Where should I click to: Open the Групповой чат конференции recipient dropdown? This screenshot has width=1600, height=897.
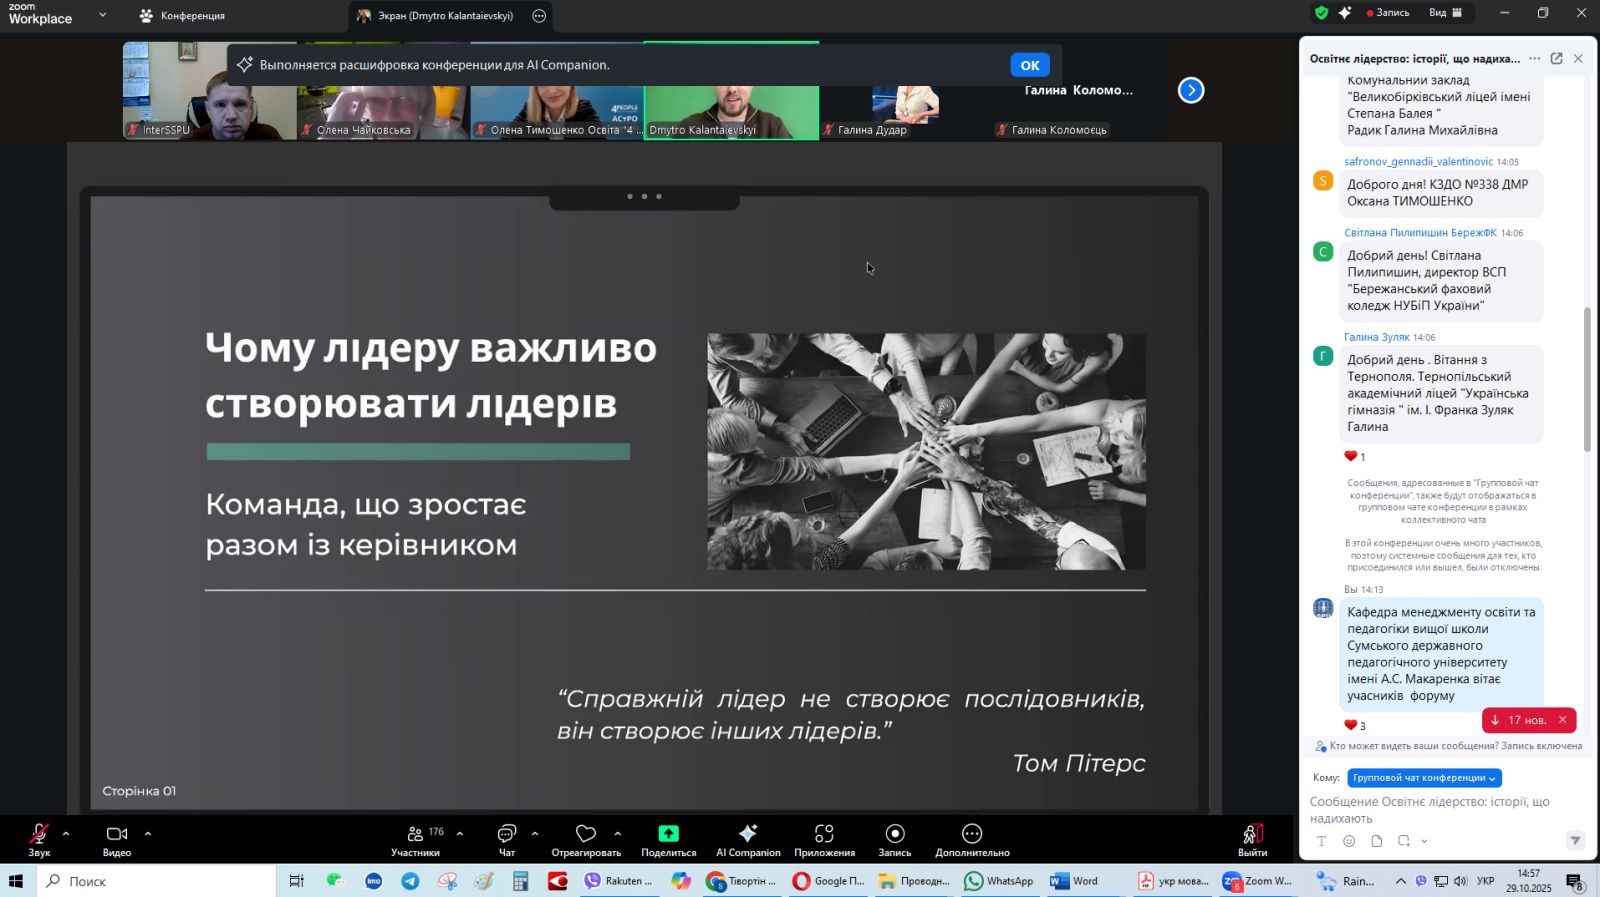1424,778
